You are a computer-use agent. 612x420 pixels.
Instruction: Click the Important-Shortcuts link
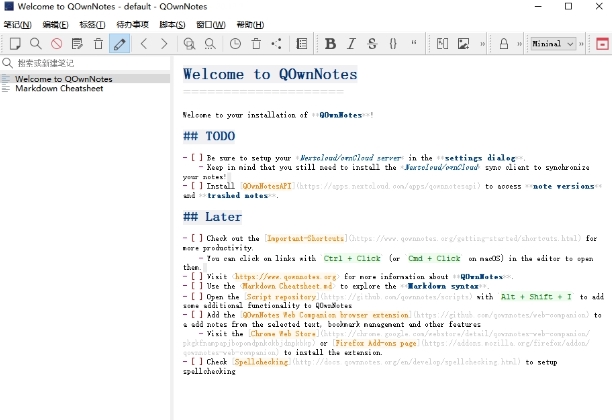pos(305,238)
